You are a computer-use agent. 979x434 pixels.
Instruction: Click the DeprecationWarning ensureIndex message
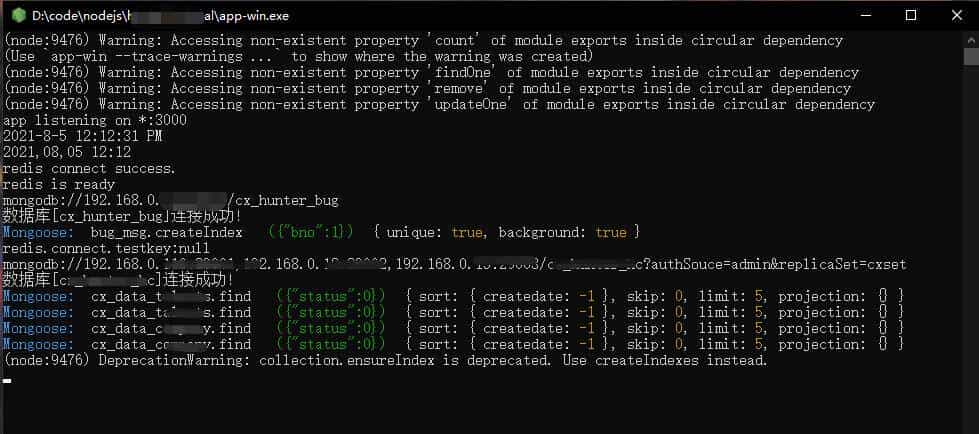click(385, 360)
